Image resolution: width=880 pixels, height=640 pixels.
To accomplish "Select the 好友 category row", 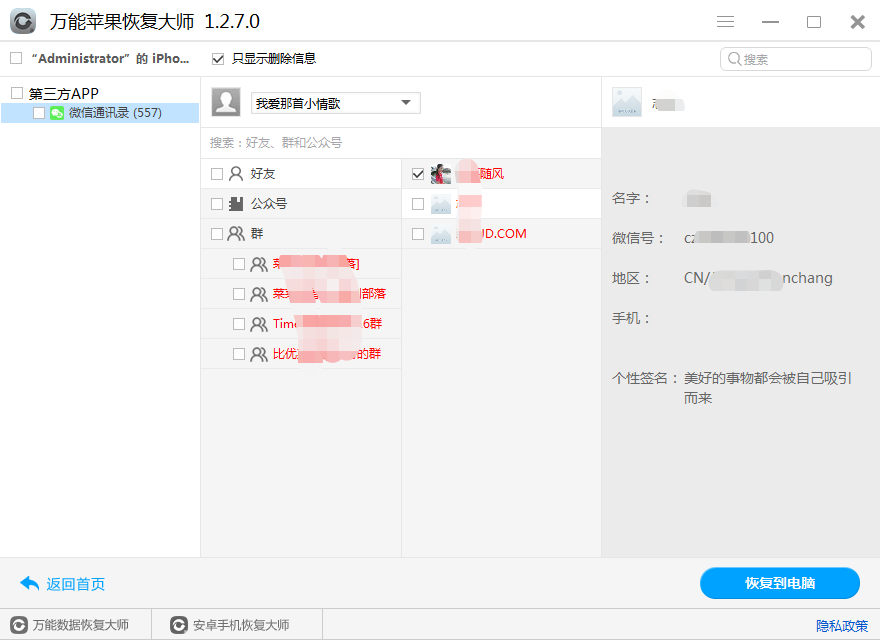I will coord(301,174).
